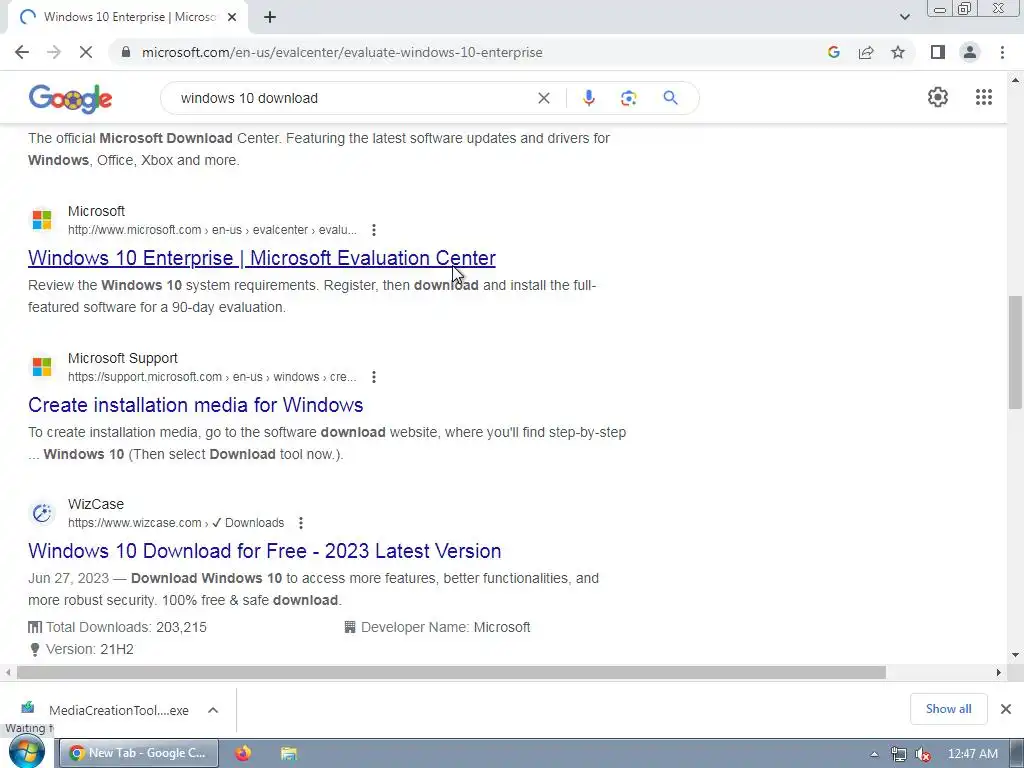1024x768 pixels.
Task: Open a new tab with plus button
Action: click(270, 17)
